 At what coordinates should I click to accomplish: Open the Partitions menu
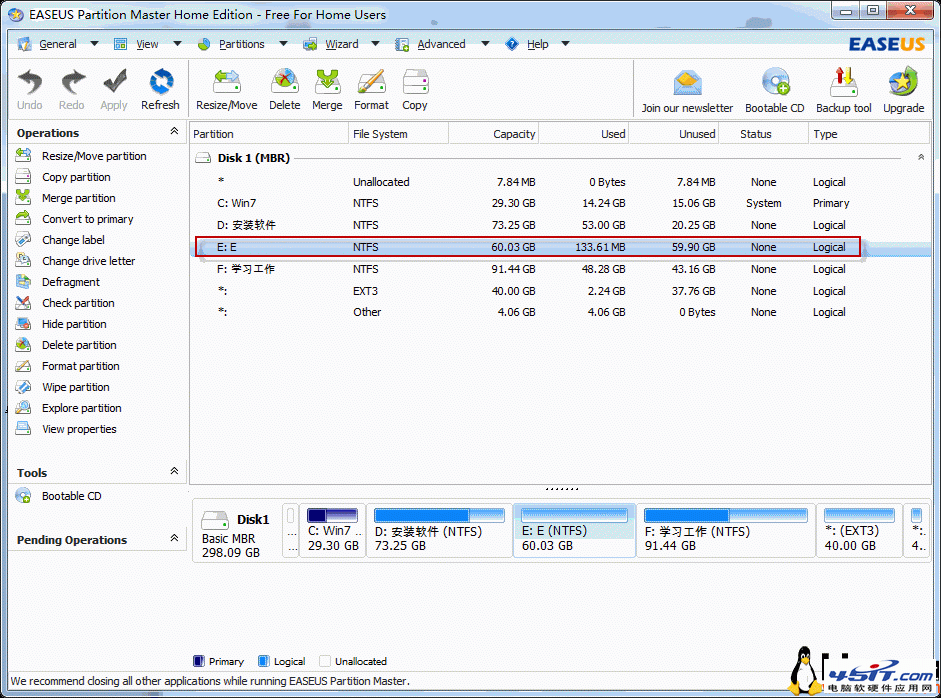tap(241, 44)
